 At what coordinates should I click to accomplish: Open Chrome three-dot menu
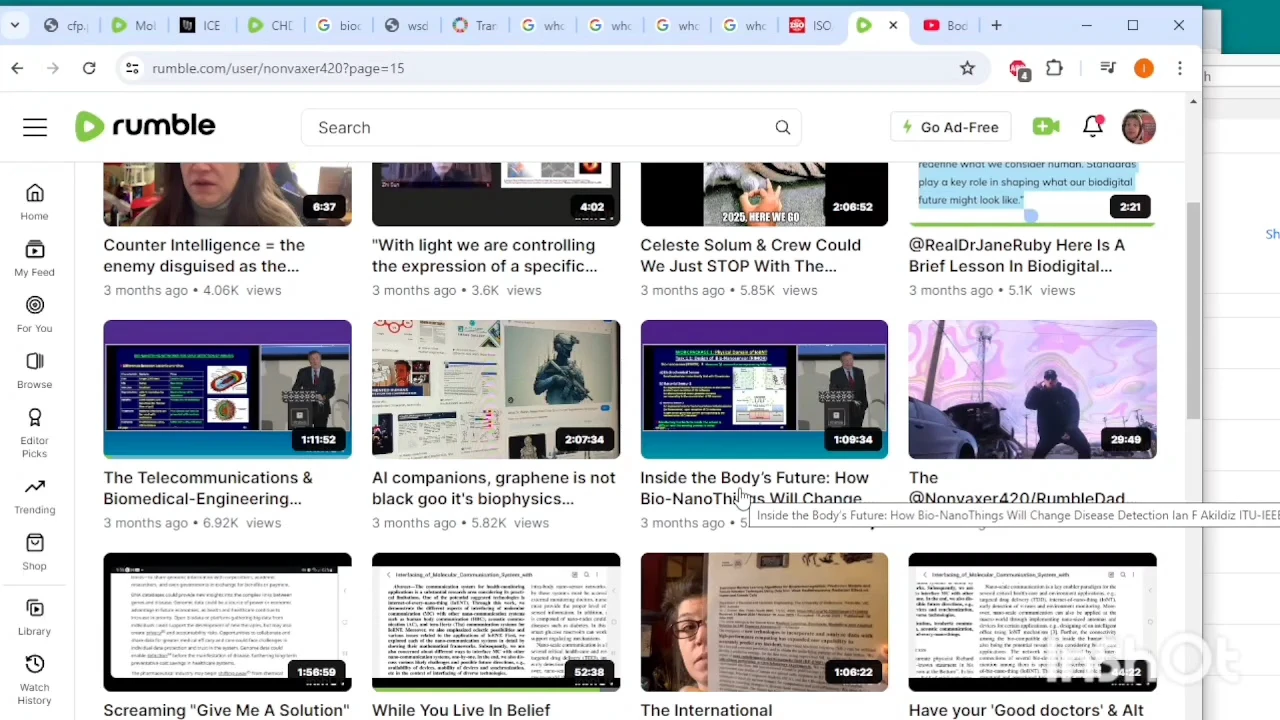click(1180, 68)
